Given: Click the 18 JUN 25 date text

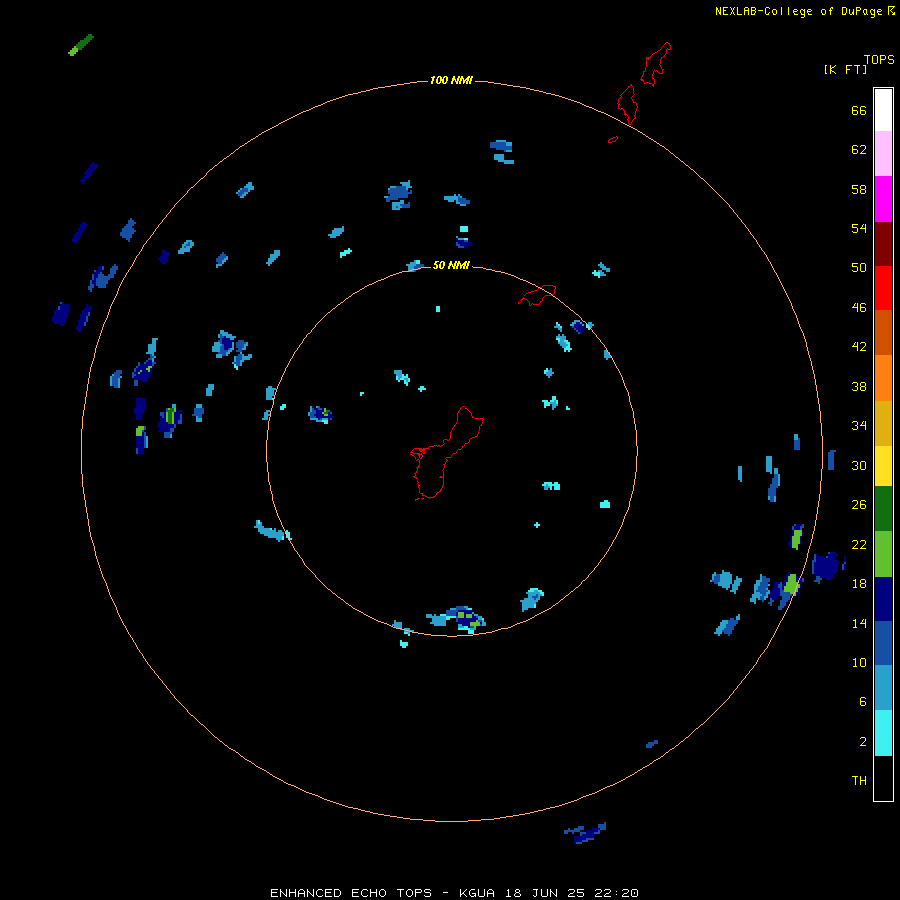Looking at the screenshot, I should 543,893.
